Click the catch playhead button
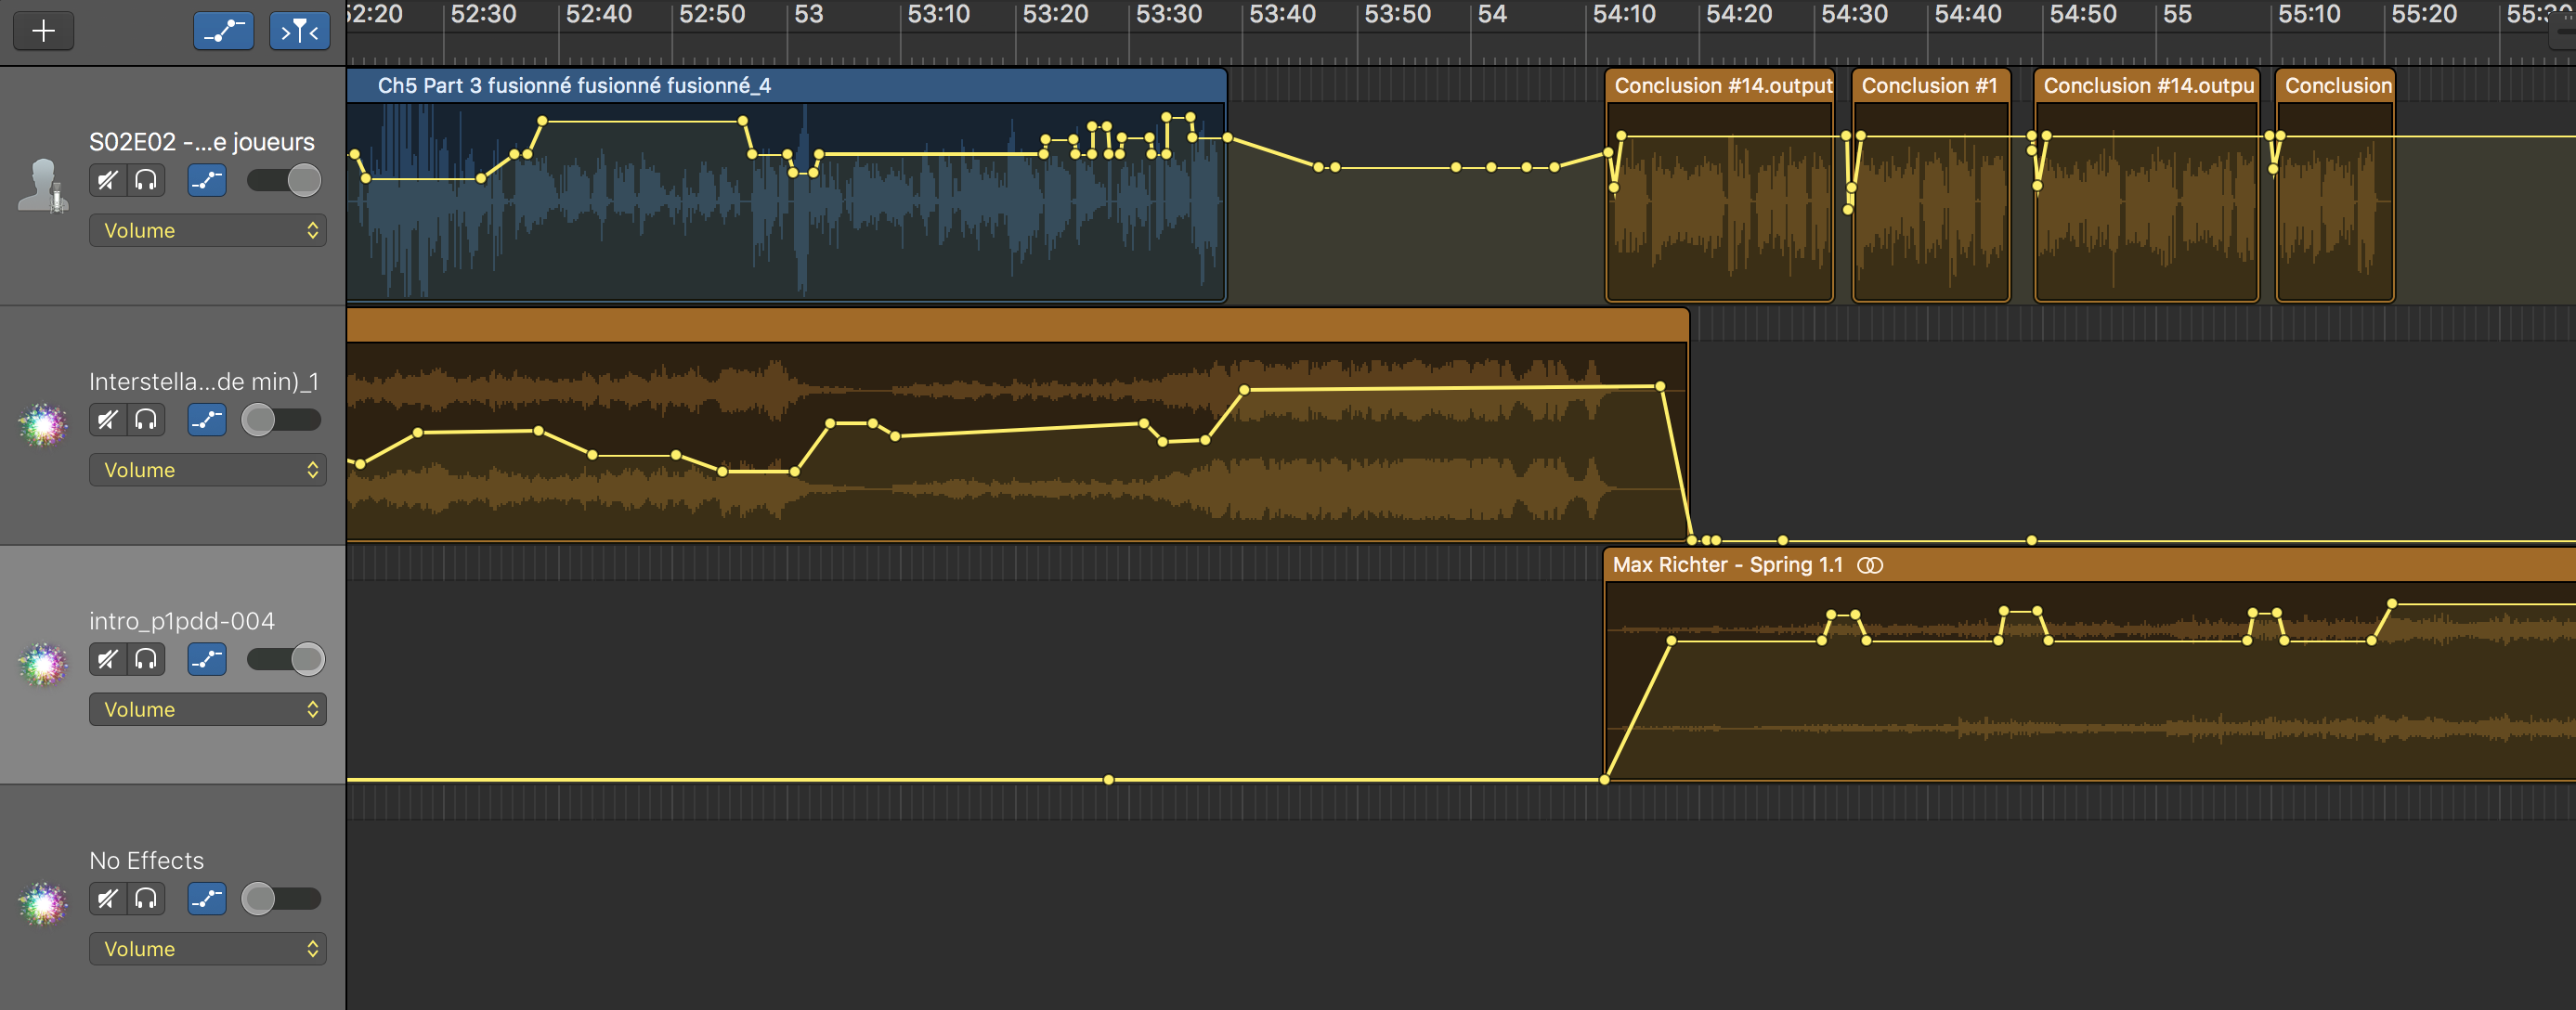Viewport: 2576px width, 1010px height. click(x=299, y=31)
